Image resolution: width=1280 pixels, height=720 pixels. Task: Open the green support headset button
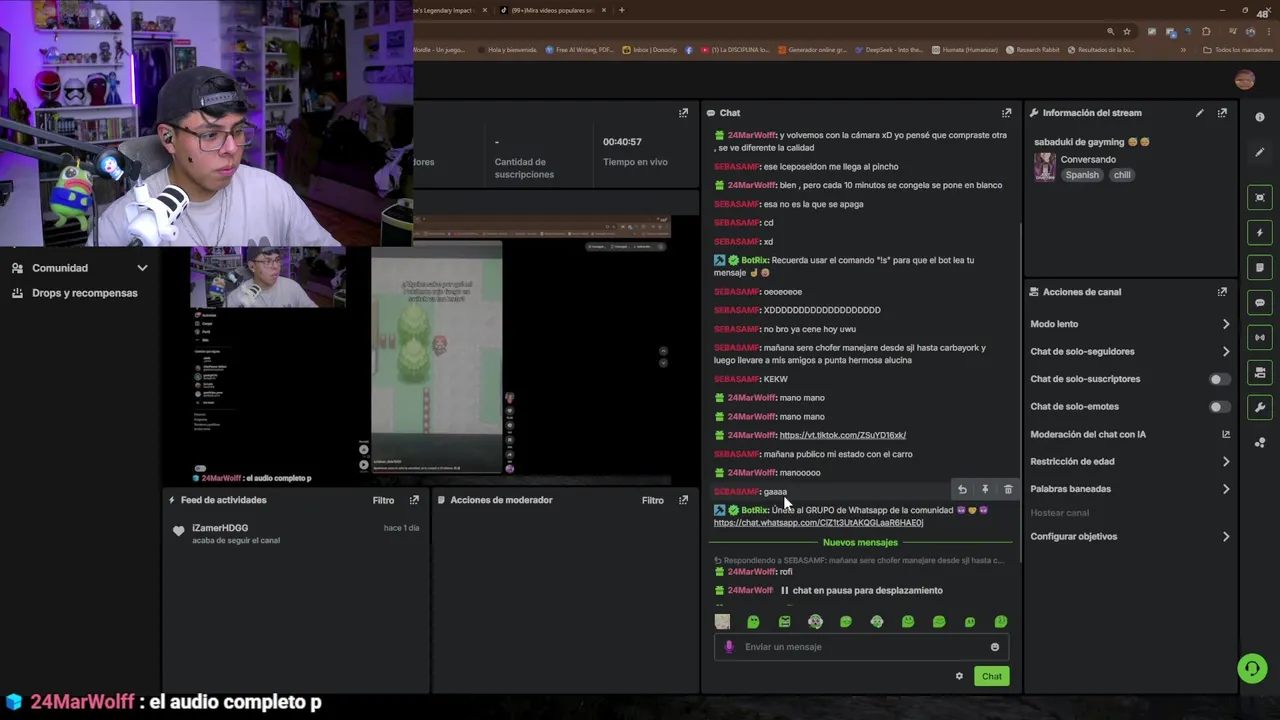1252,668
